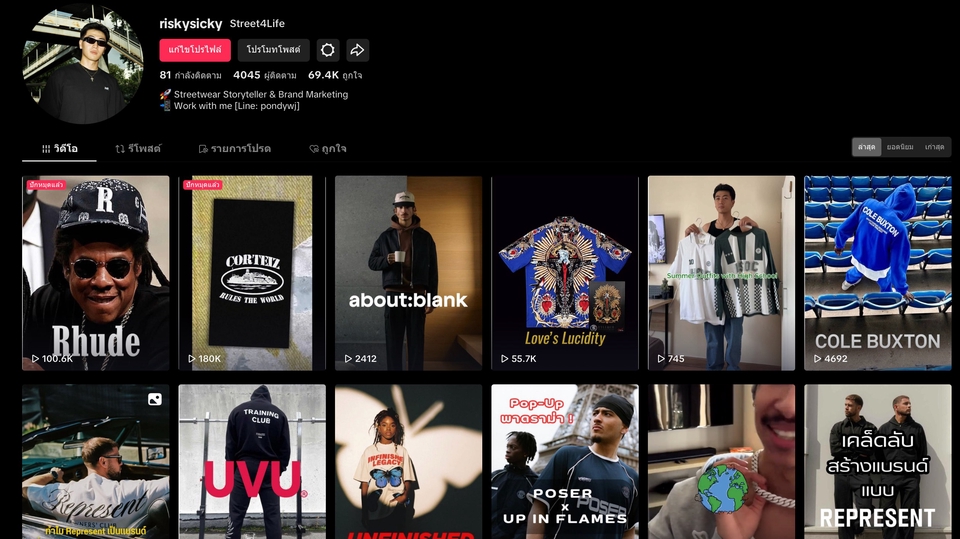Click the photo post icon on Represent thumbnail
The image size is (960, 539).
tap(155, 399)
